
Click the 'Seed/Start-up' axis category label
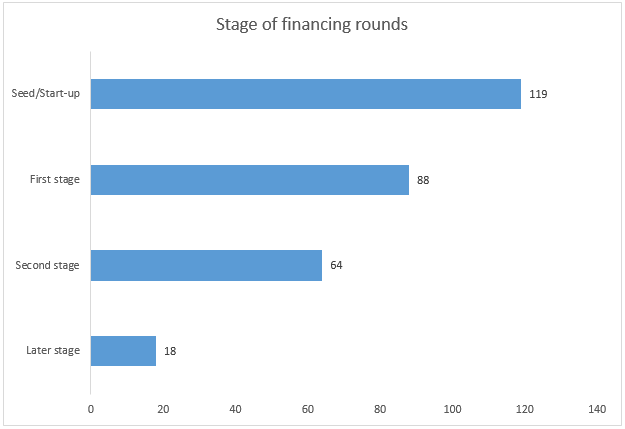tap(47, 94)
